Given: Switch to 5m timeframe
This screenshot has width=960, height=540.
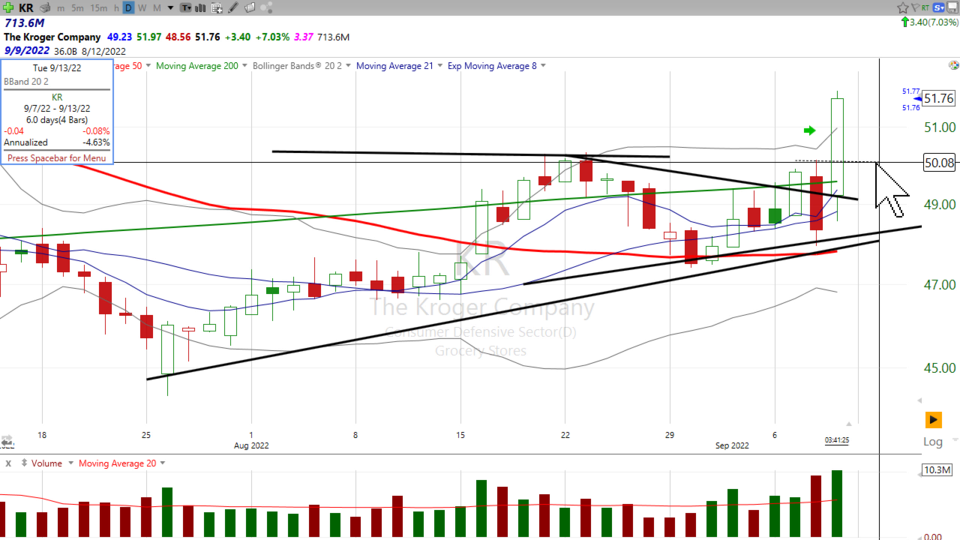Looking at the screenshot, I should click(77, 8).
